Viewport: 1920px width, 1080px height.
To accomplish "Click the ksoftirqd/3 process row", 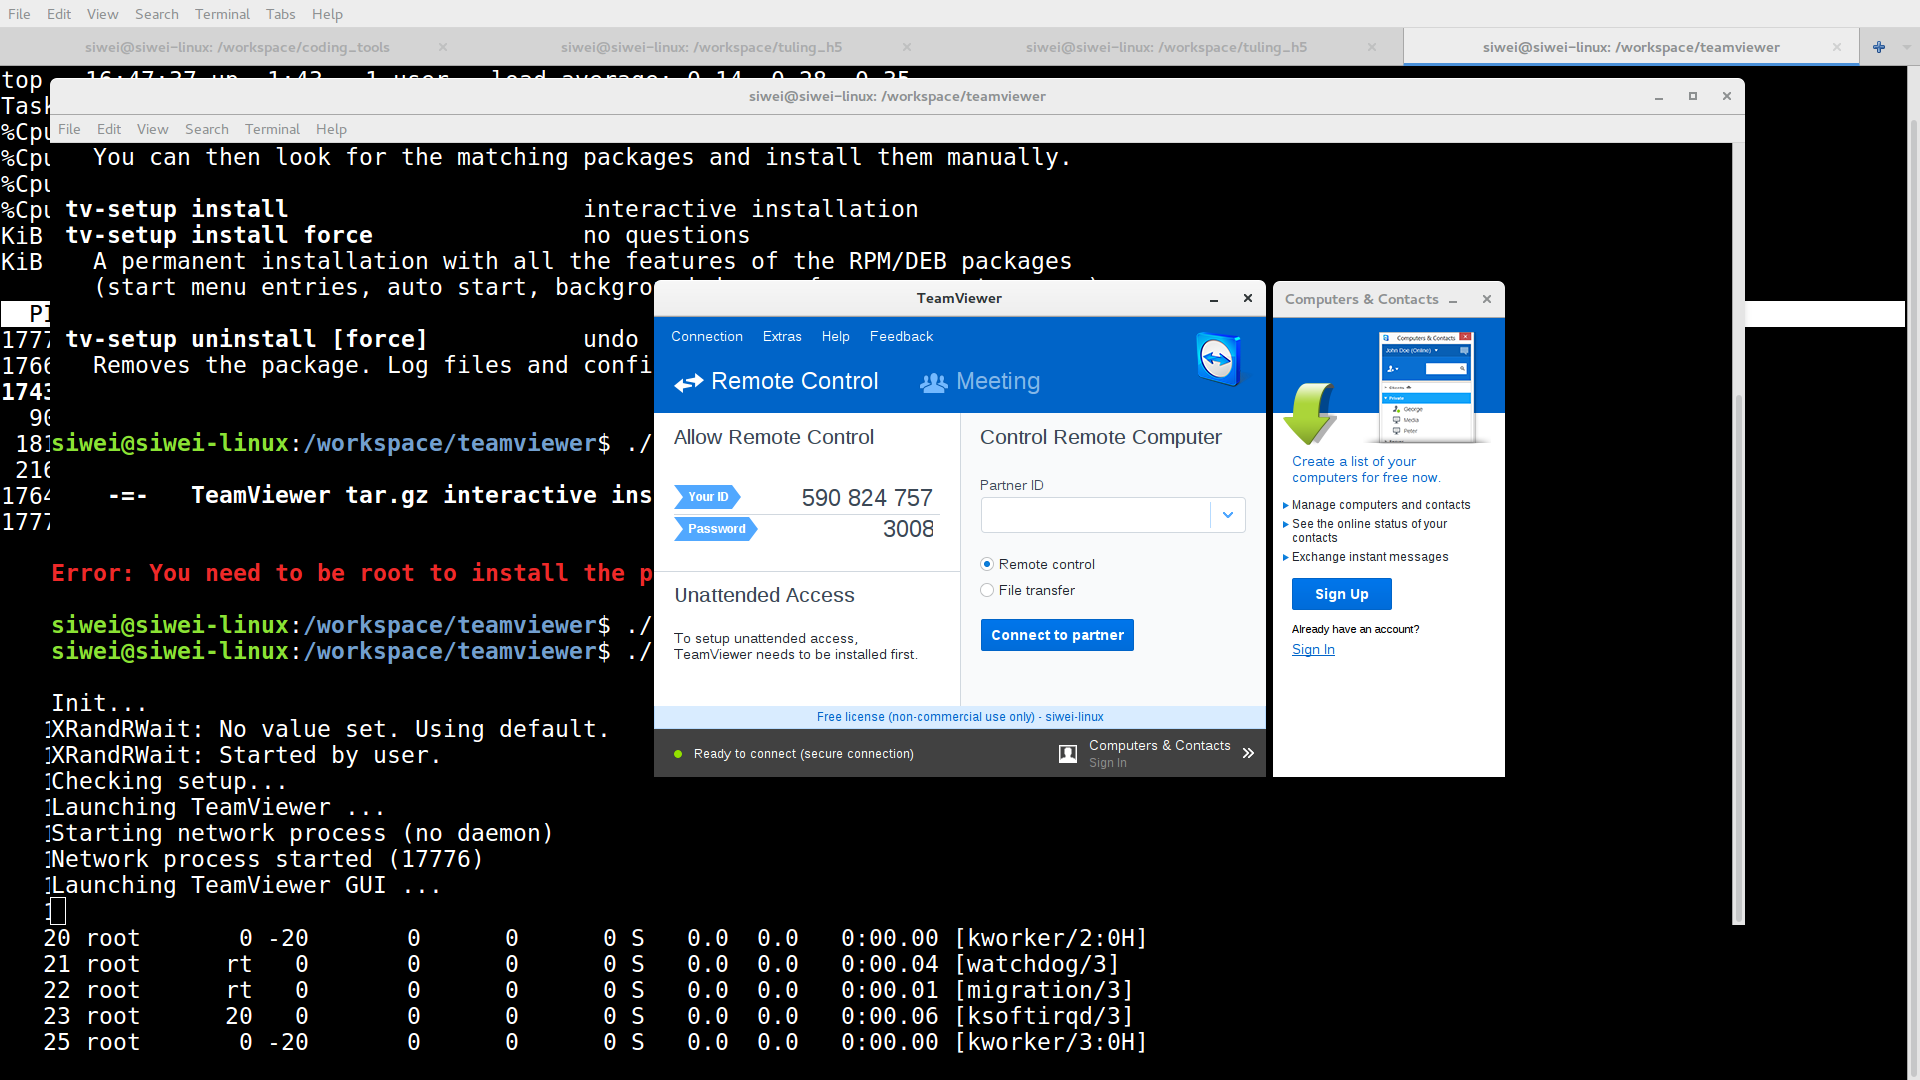I will tap(588, 1016).
